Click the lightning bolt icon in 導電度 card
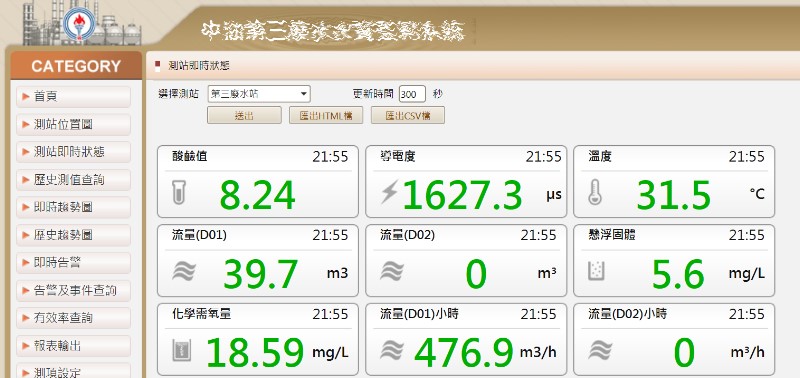The height and width of the screenshot is (378, 800). [389, 193]
